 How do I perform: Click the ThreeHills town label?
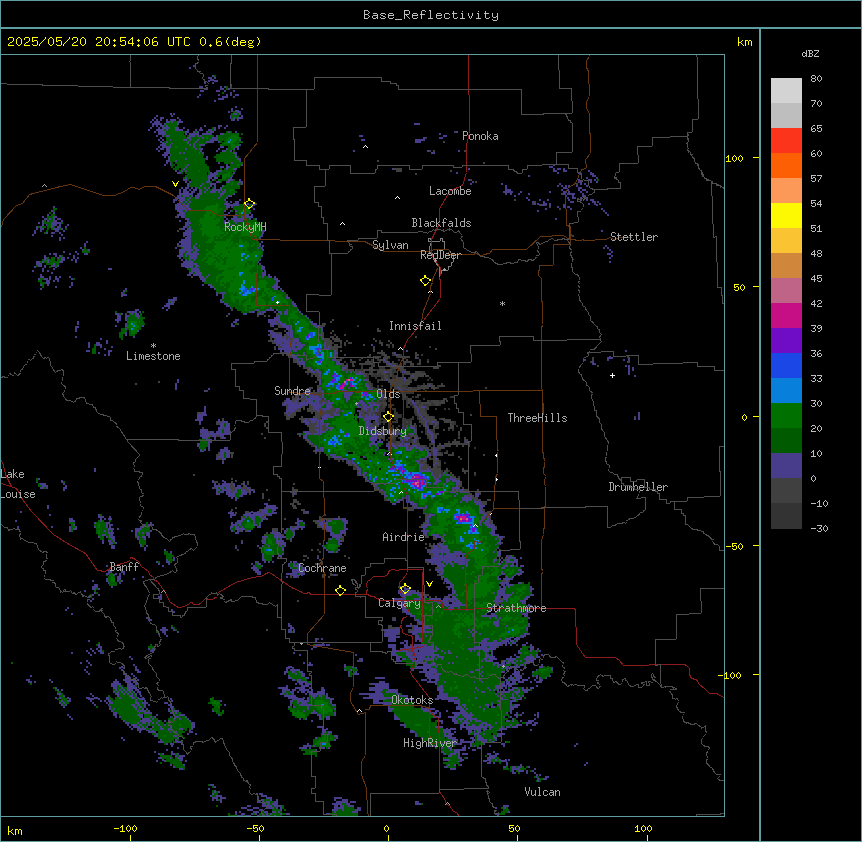pos(537,418)
